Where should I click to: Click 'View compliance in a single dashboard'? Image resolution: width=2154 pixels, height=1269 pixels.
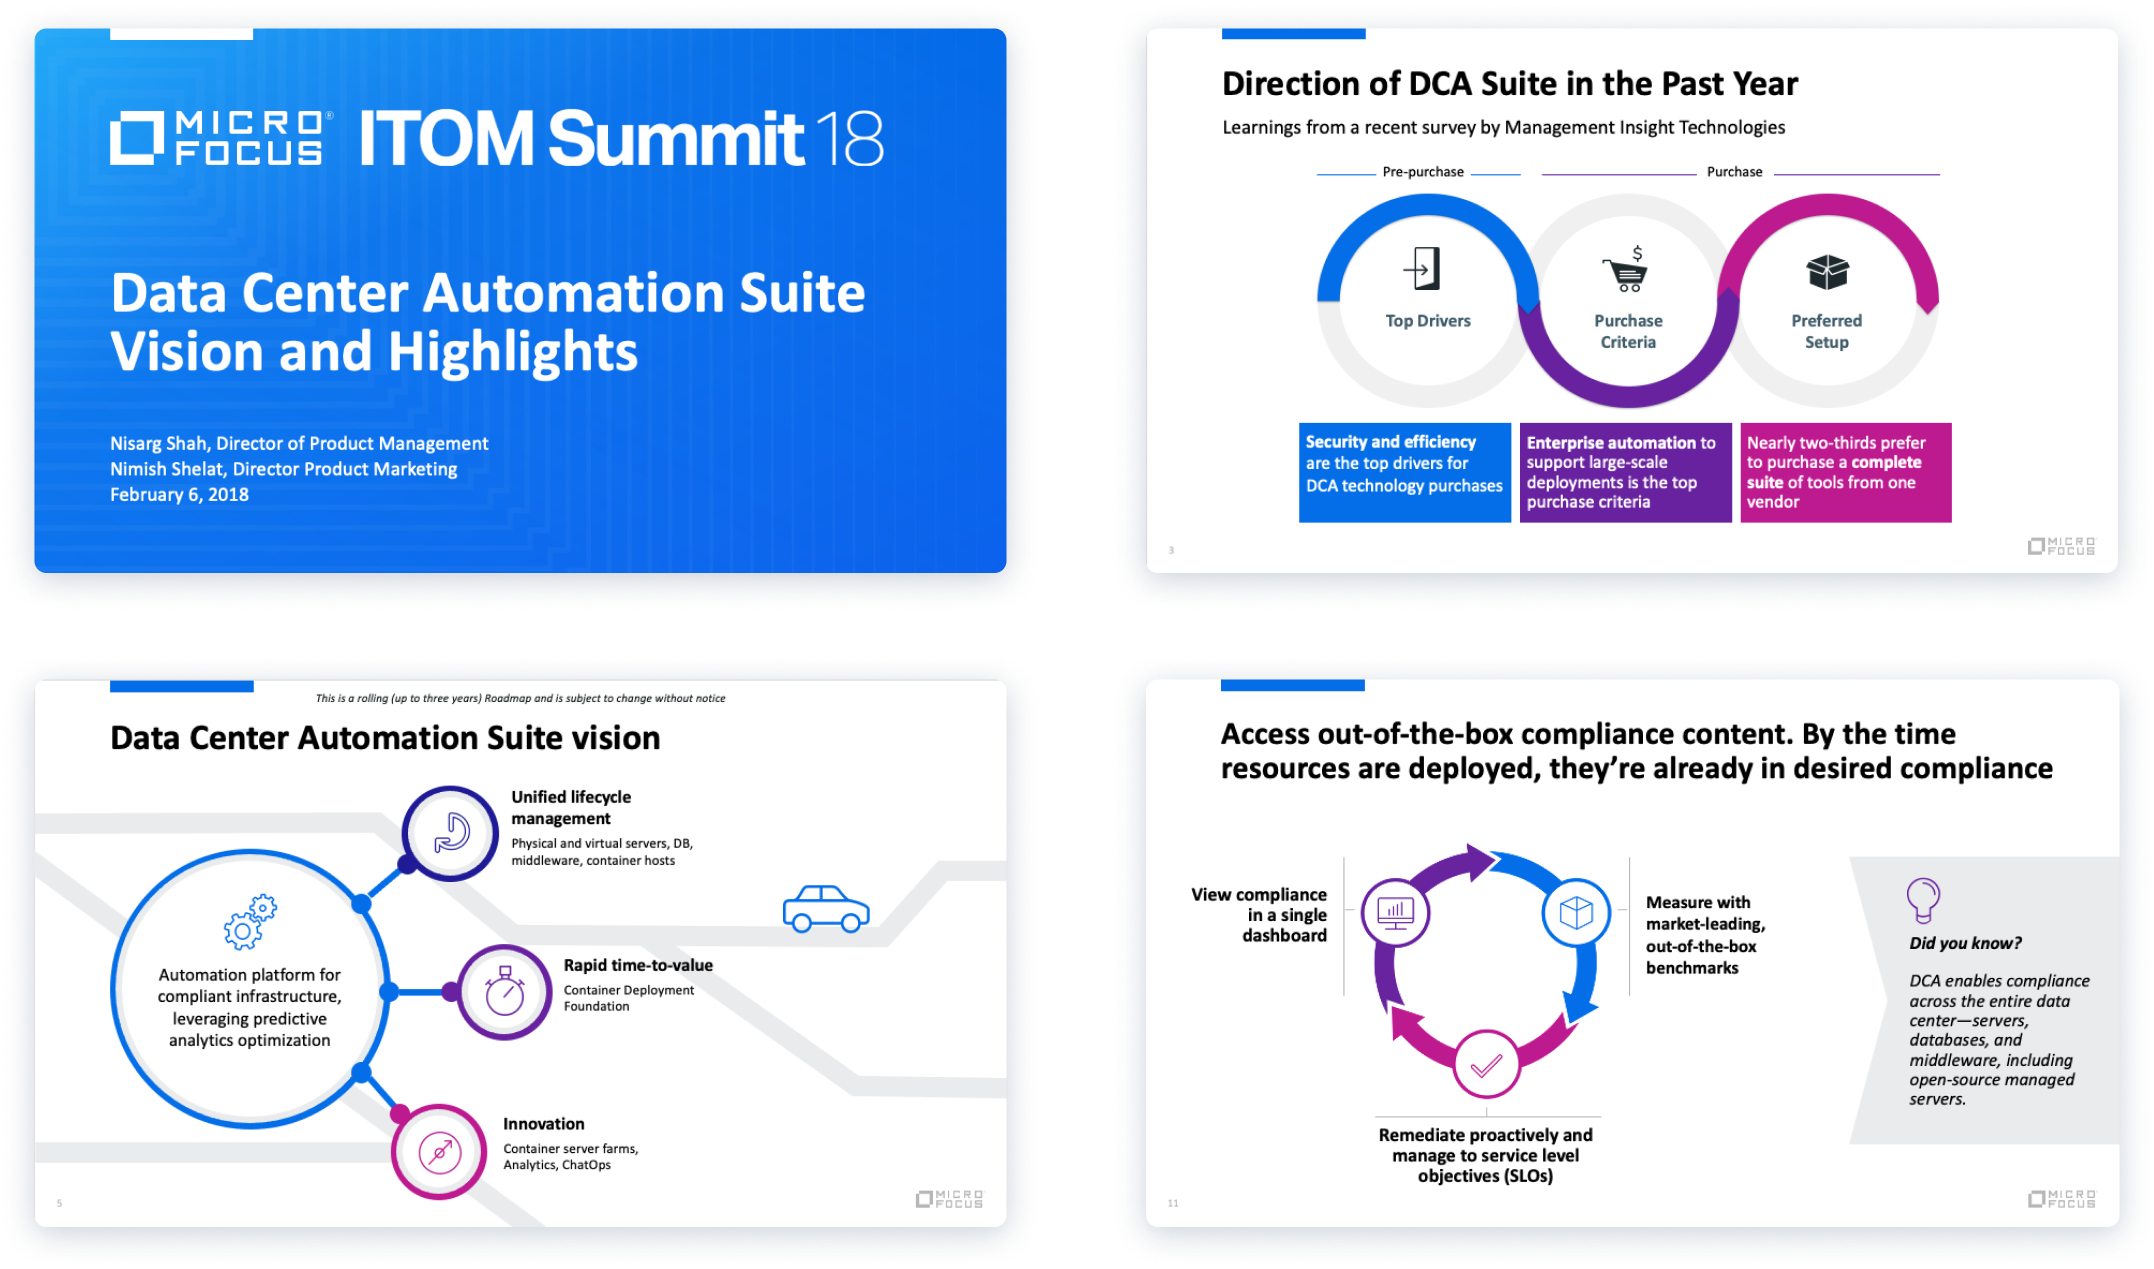click(1259, 915)
